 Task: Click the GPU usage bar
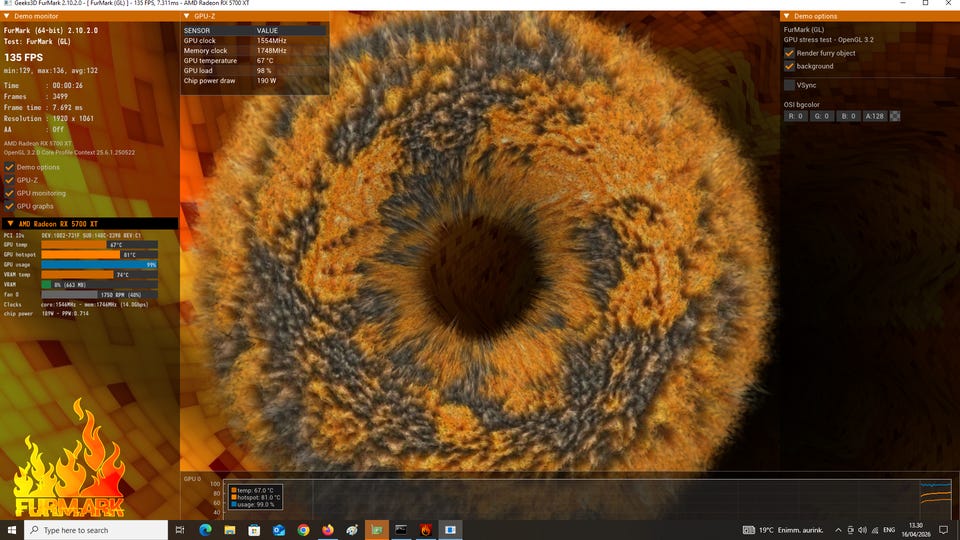(99, 264)
